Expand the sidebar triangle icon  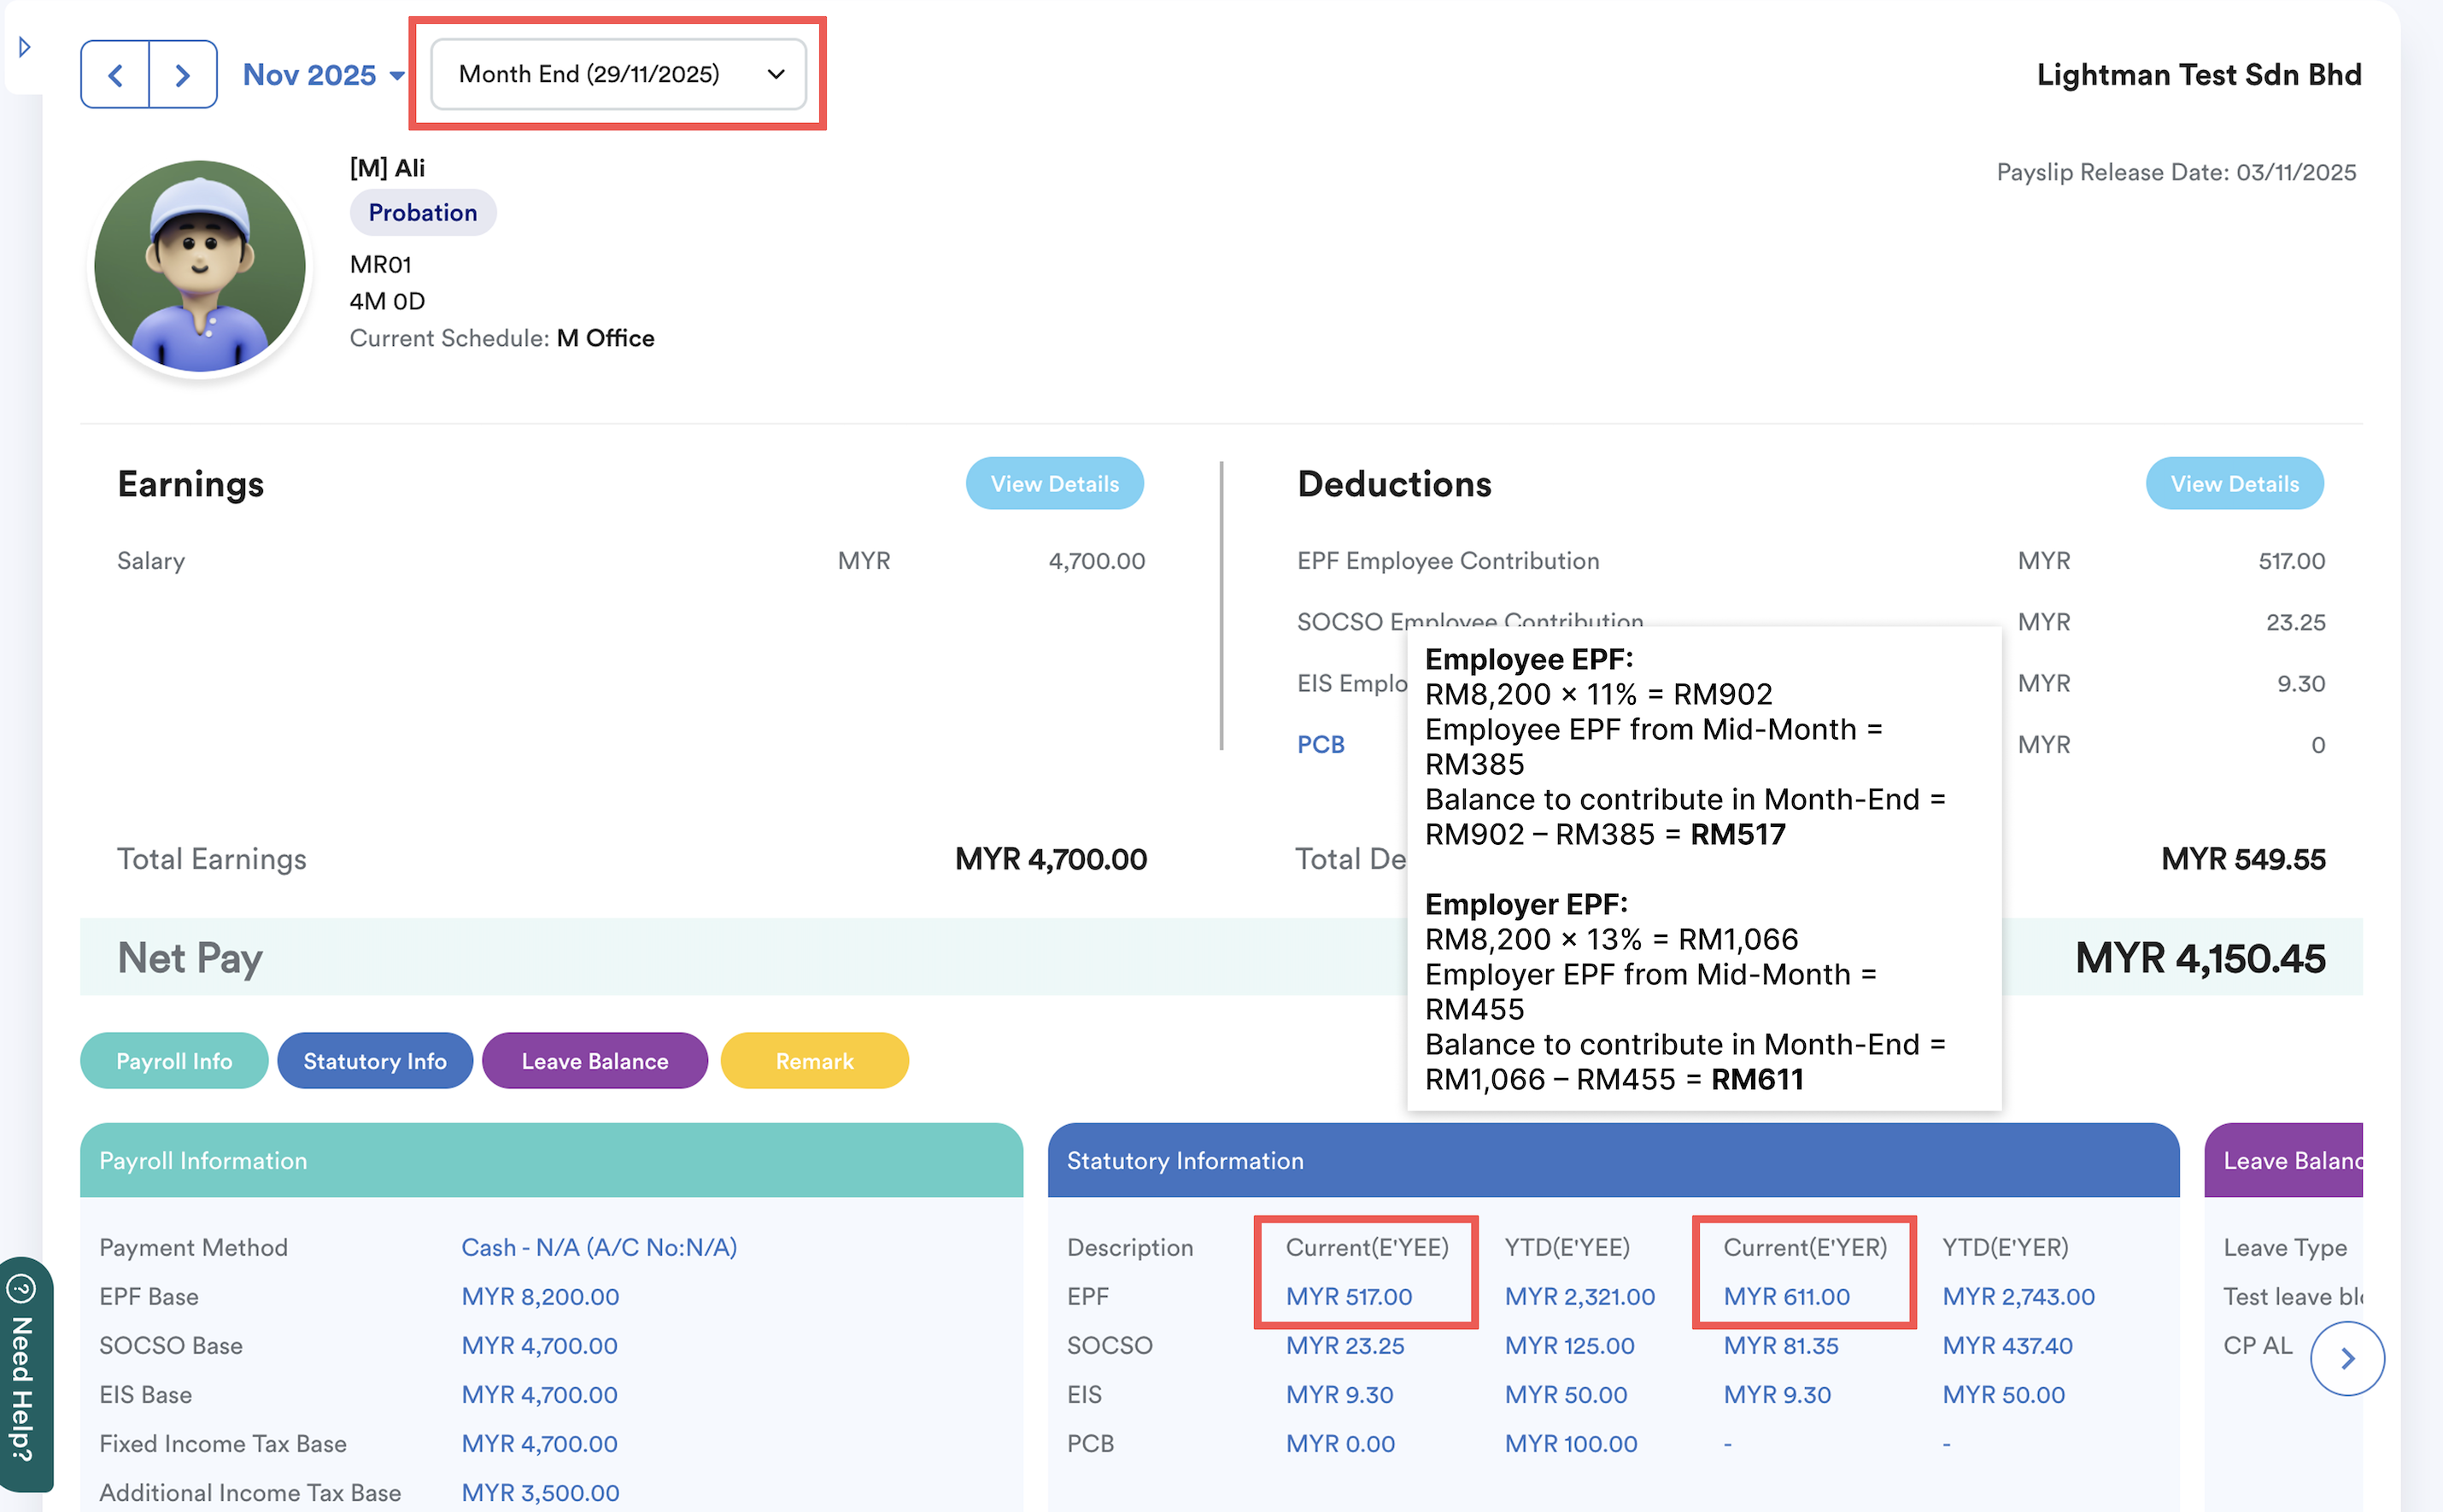pyautogui.click(x=24, y=47)
